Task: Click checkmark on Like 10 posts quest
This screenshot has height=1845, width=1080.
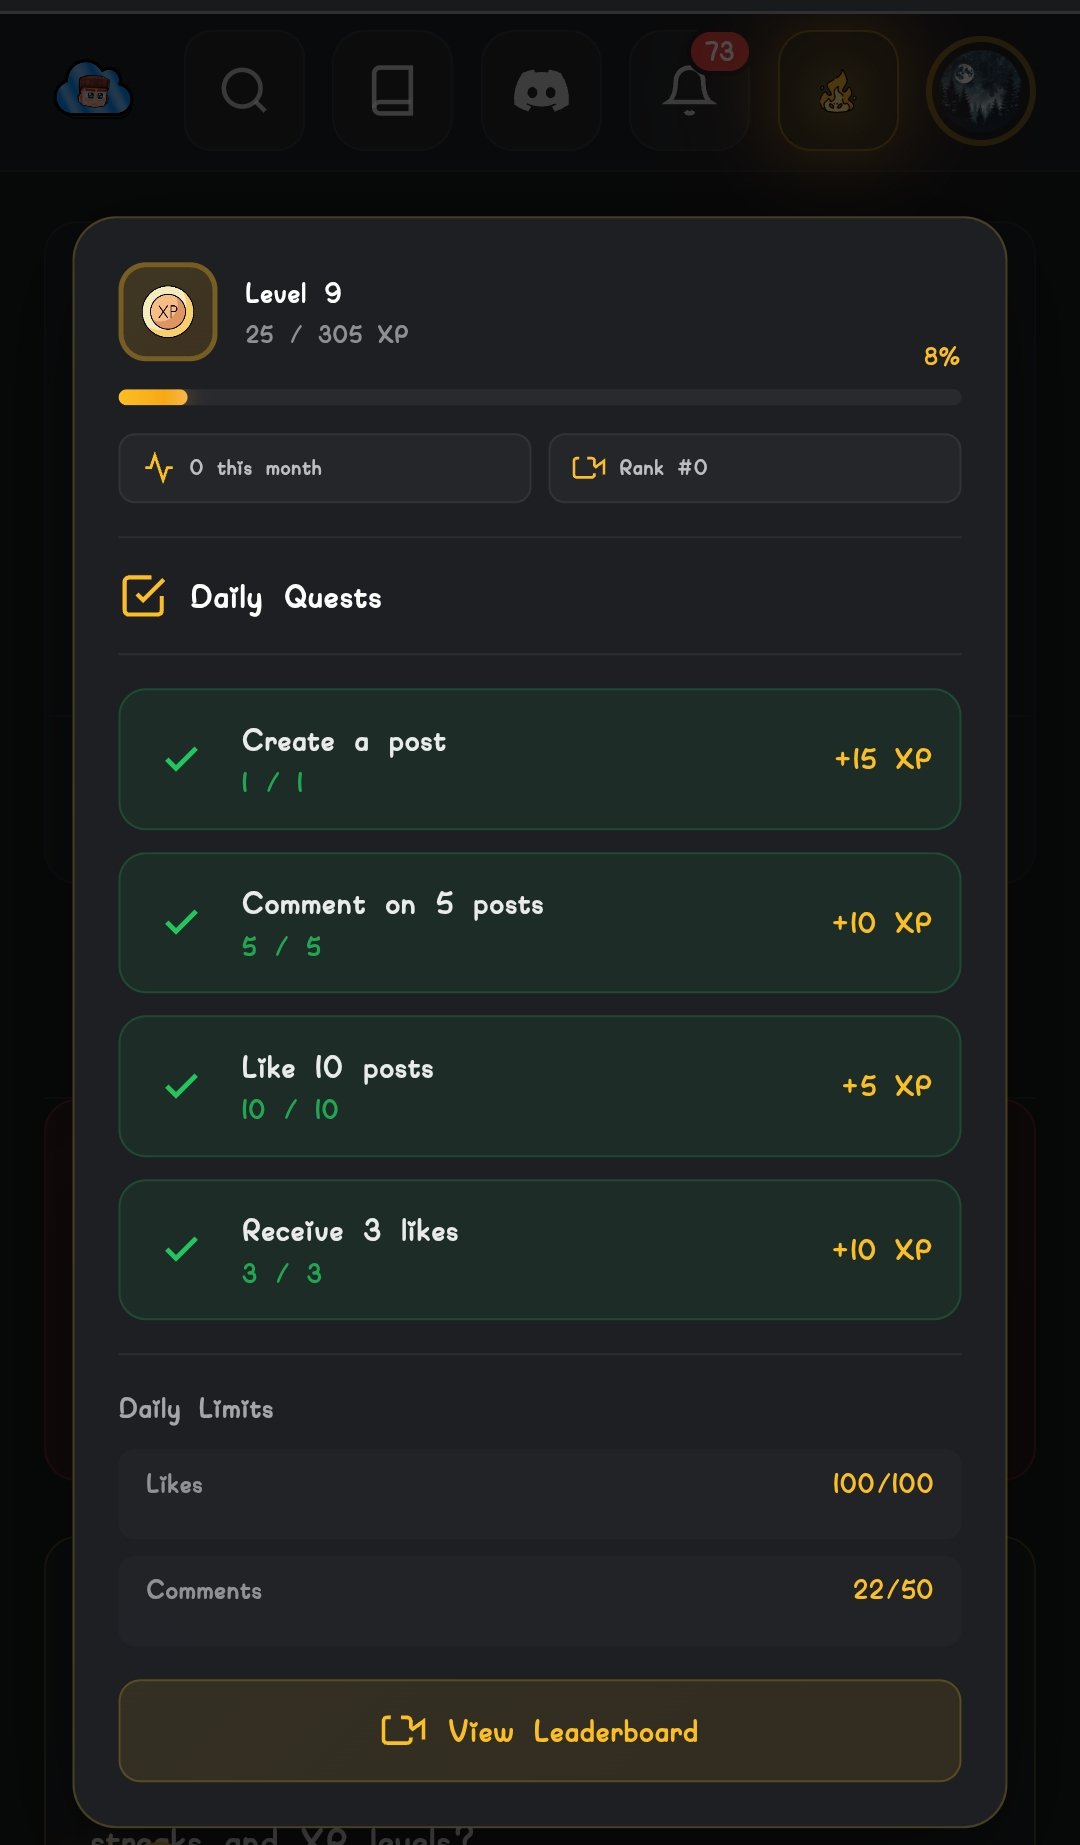Action: (x=181, y=1086)
